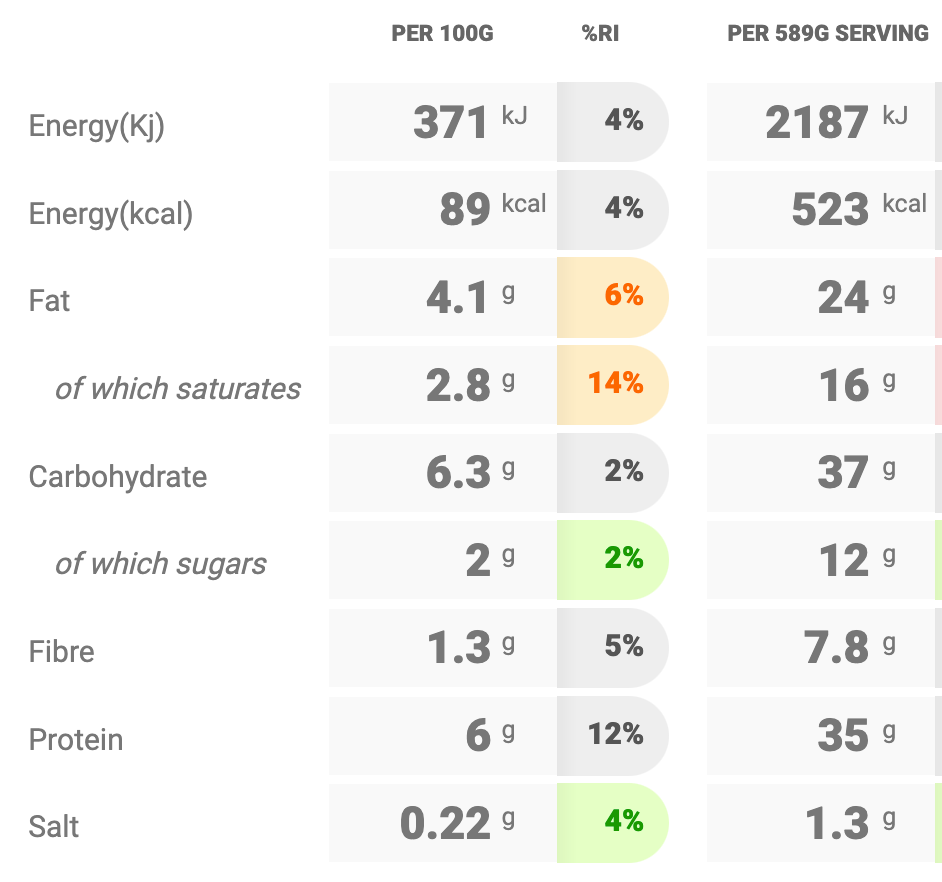Click the 7.8 g fibre serving value
Image resolution: width=942 pixels, height=882 pixels.
point(836,648)
